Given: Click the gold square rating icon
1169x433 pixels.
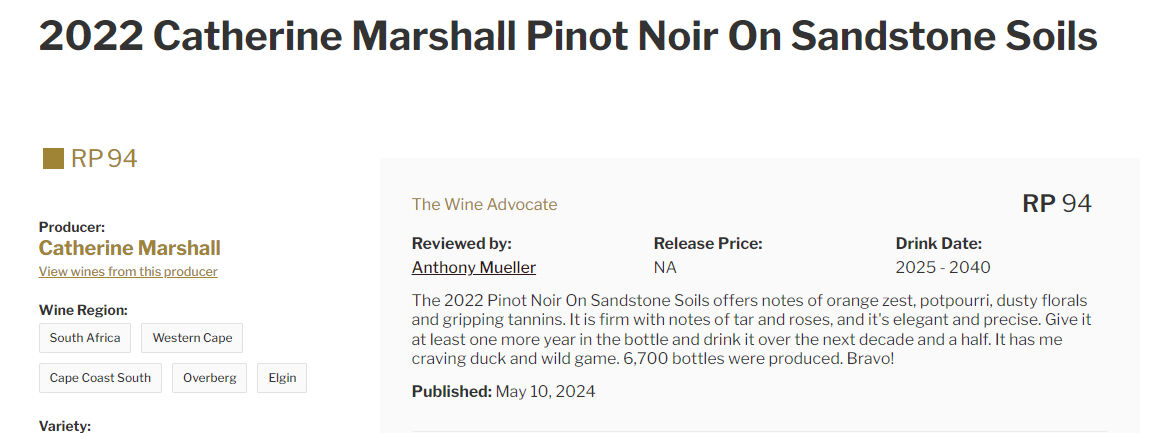Looking at the screenshot, I should [53, 159].
